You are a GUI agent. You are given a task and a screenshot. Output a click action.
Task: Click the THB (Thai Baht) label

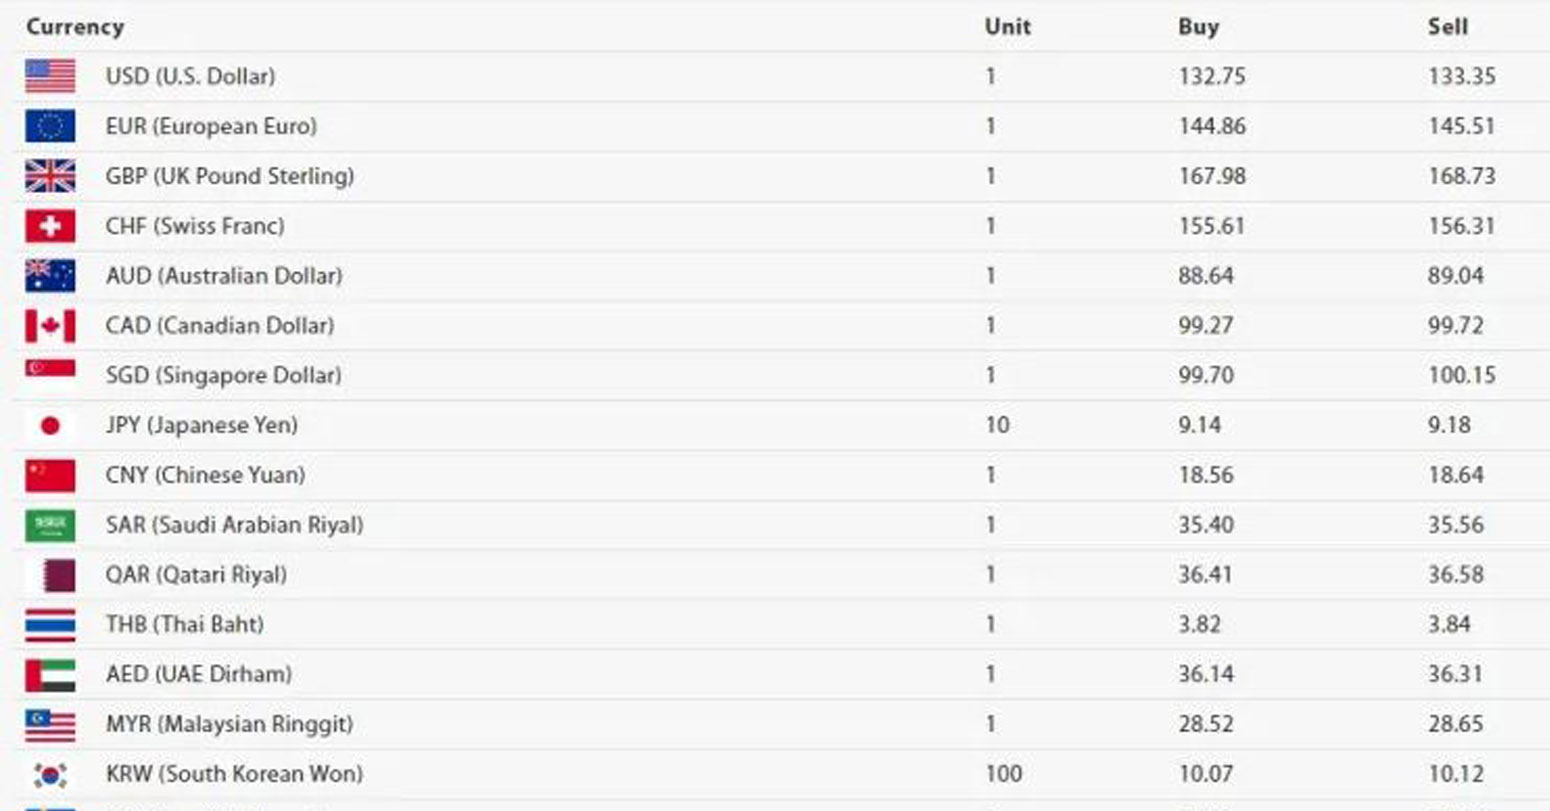pos(185,625)
